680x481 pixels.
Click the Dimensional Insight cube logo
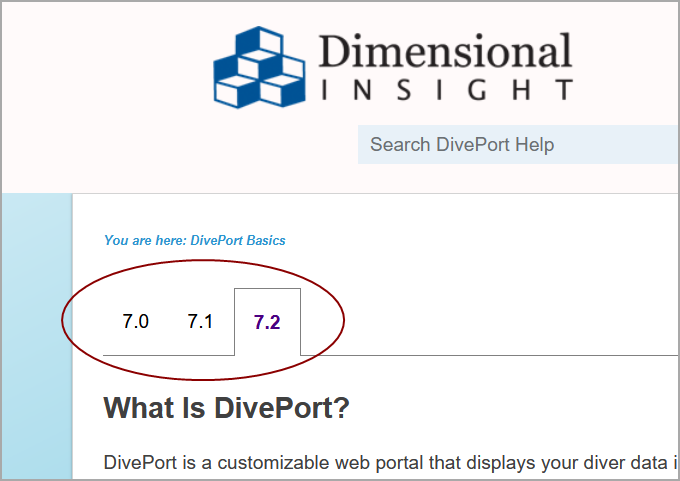(x=259, y=67)
